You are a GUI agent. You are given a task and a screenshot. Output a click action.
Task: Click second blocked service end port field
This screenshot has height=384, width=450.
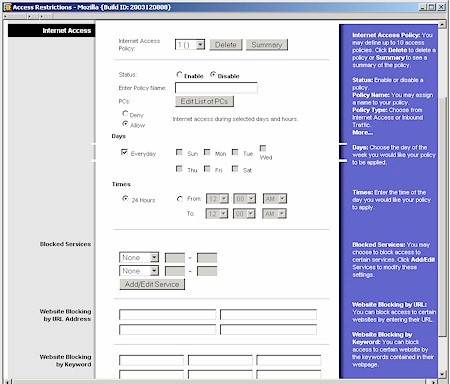(x=207, y=271)
